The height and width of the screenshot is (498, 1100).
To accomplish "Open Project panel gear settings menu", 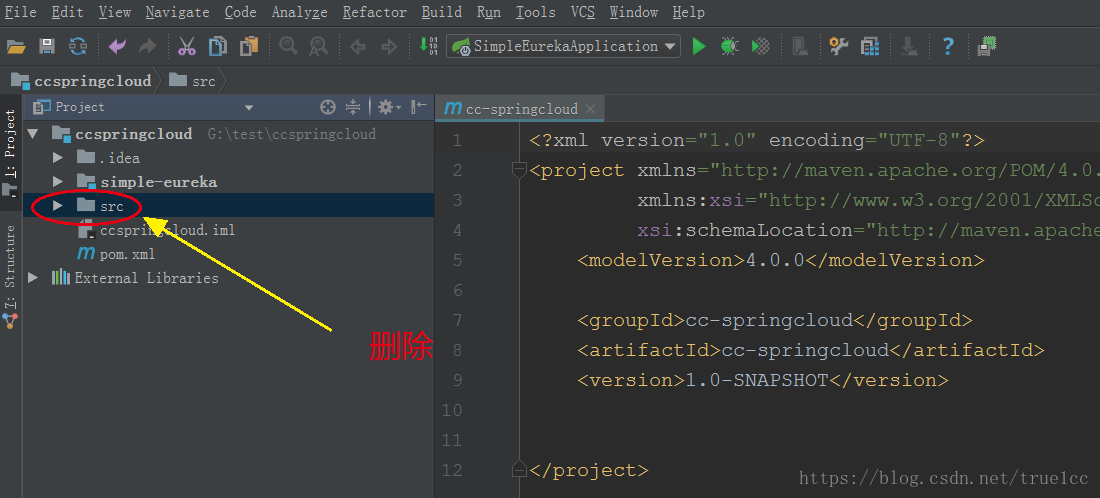I will [389, 107].
